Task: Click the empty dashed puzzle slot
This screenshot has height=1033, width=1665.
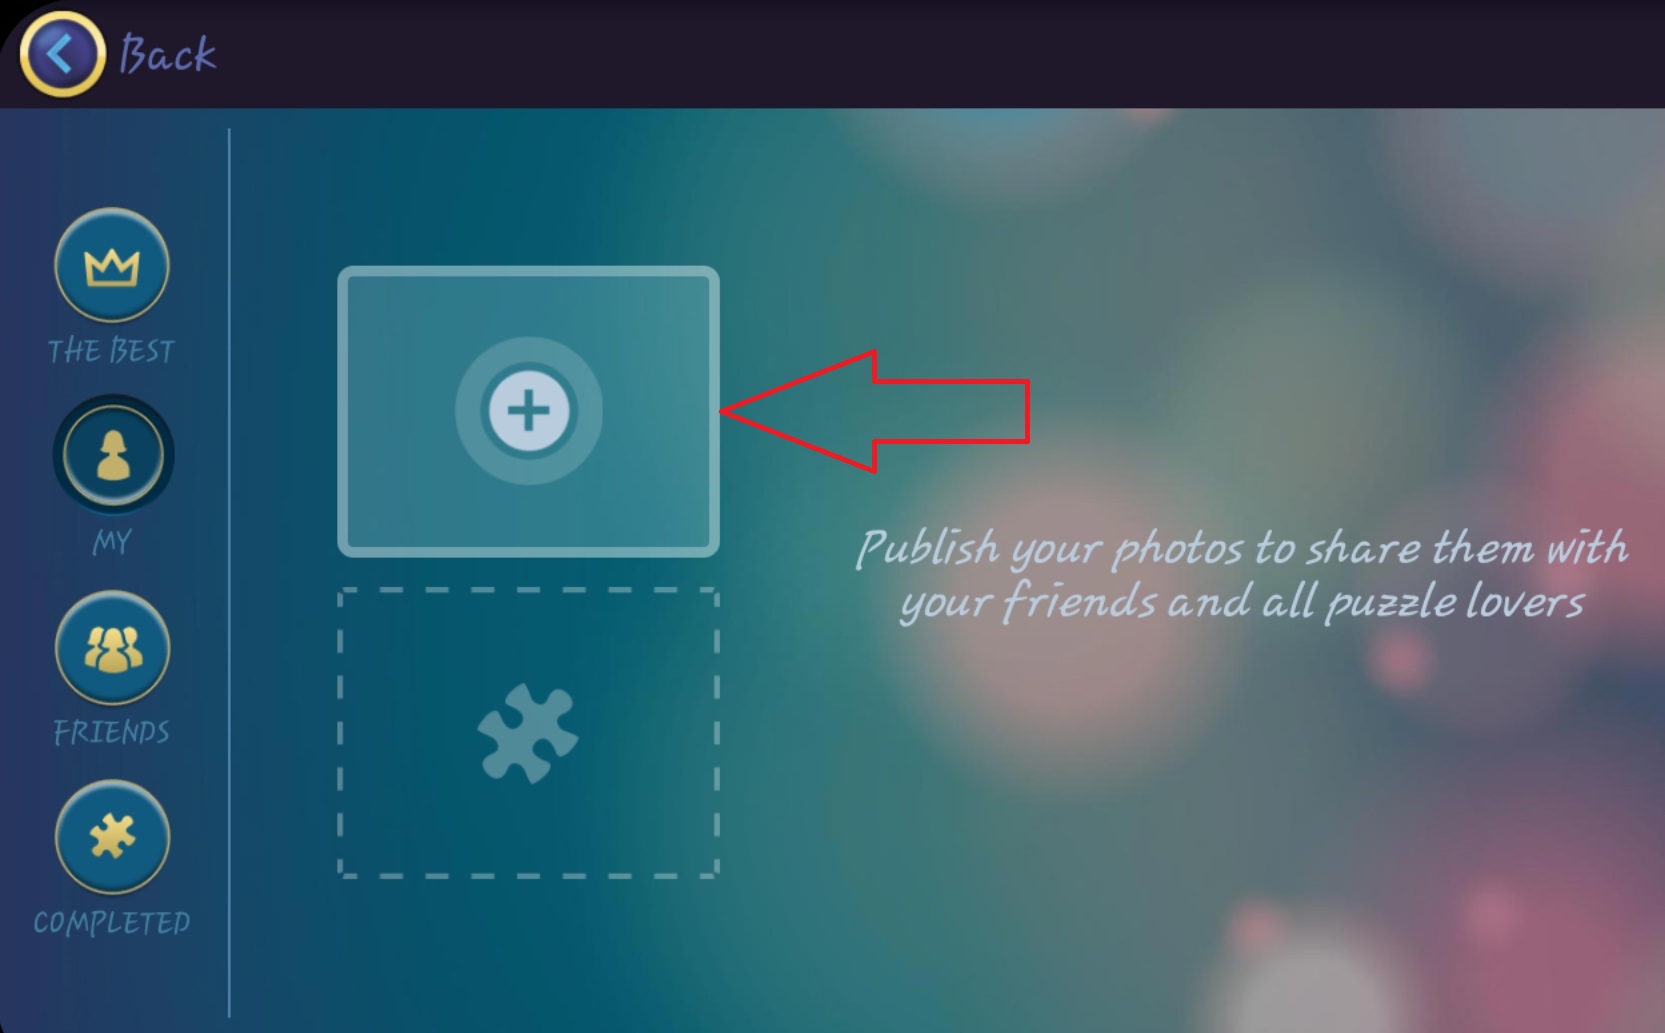Action: click(529, 733)
